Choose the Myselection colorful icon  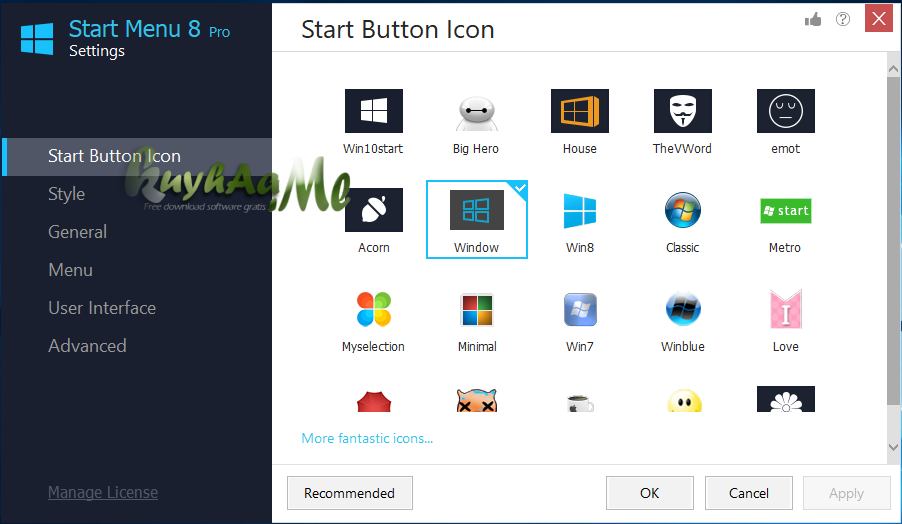click(x=373, y=309)
